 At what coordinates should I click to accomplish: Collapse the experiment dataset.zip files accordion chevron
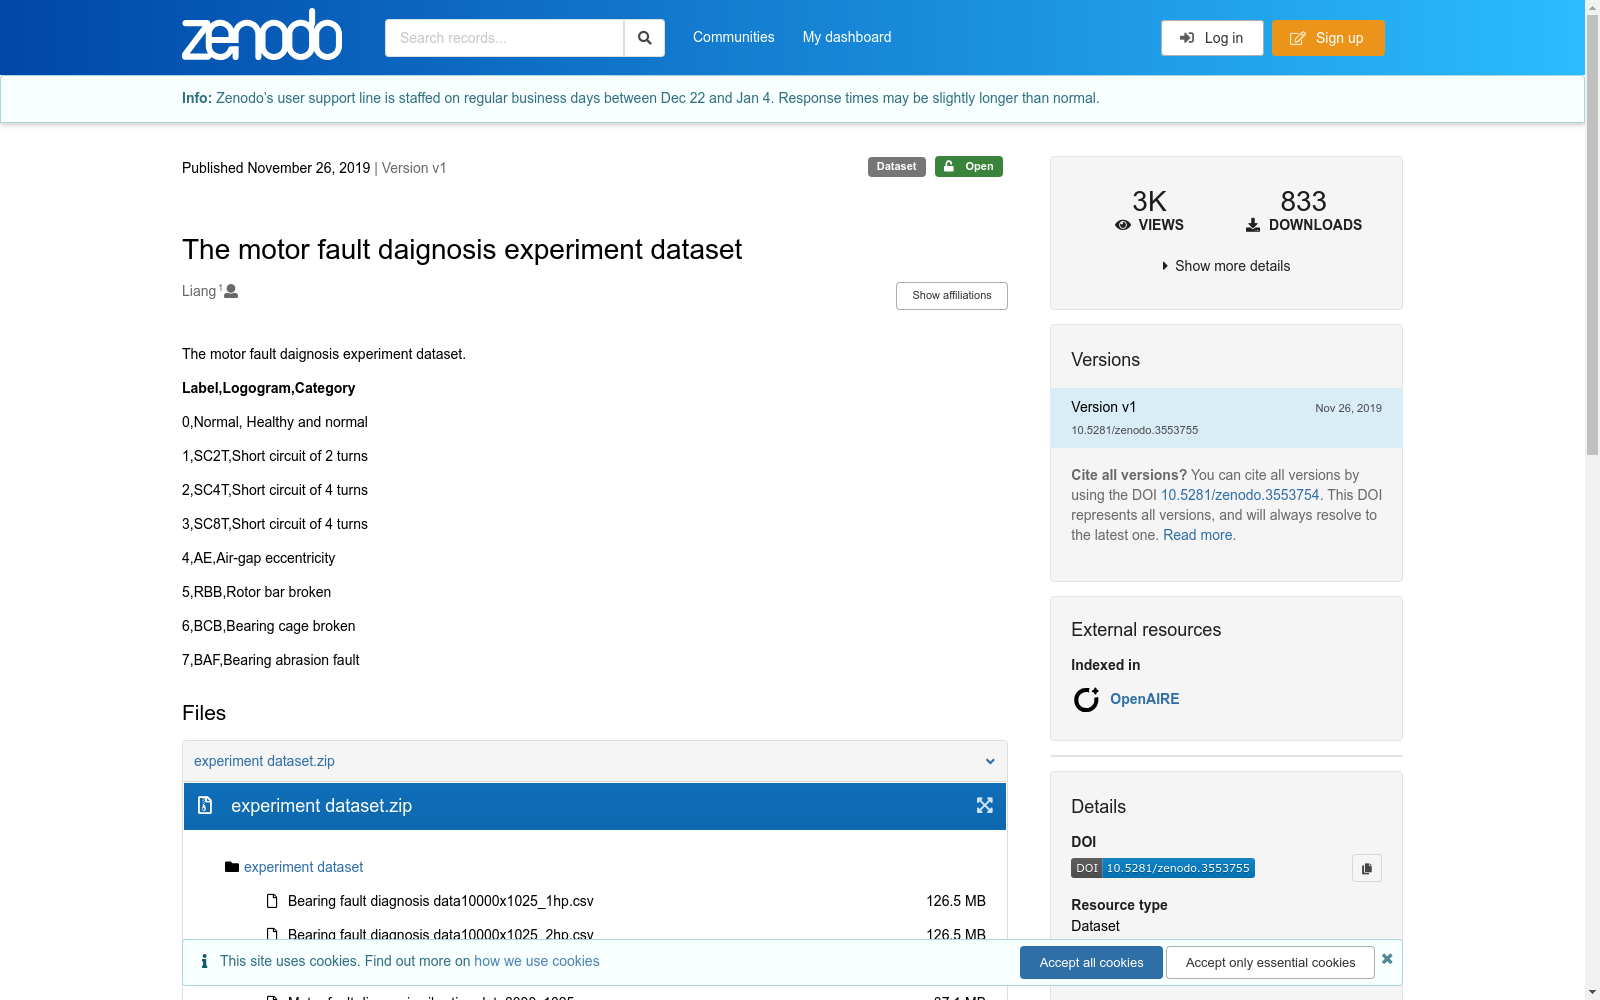pyautogui.click(x=990, y=761)
